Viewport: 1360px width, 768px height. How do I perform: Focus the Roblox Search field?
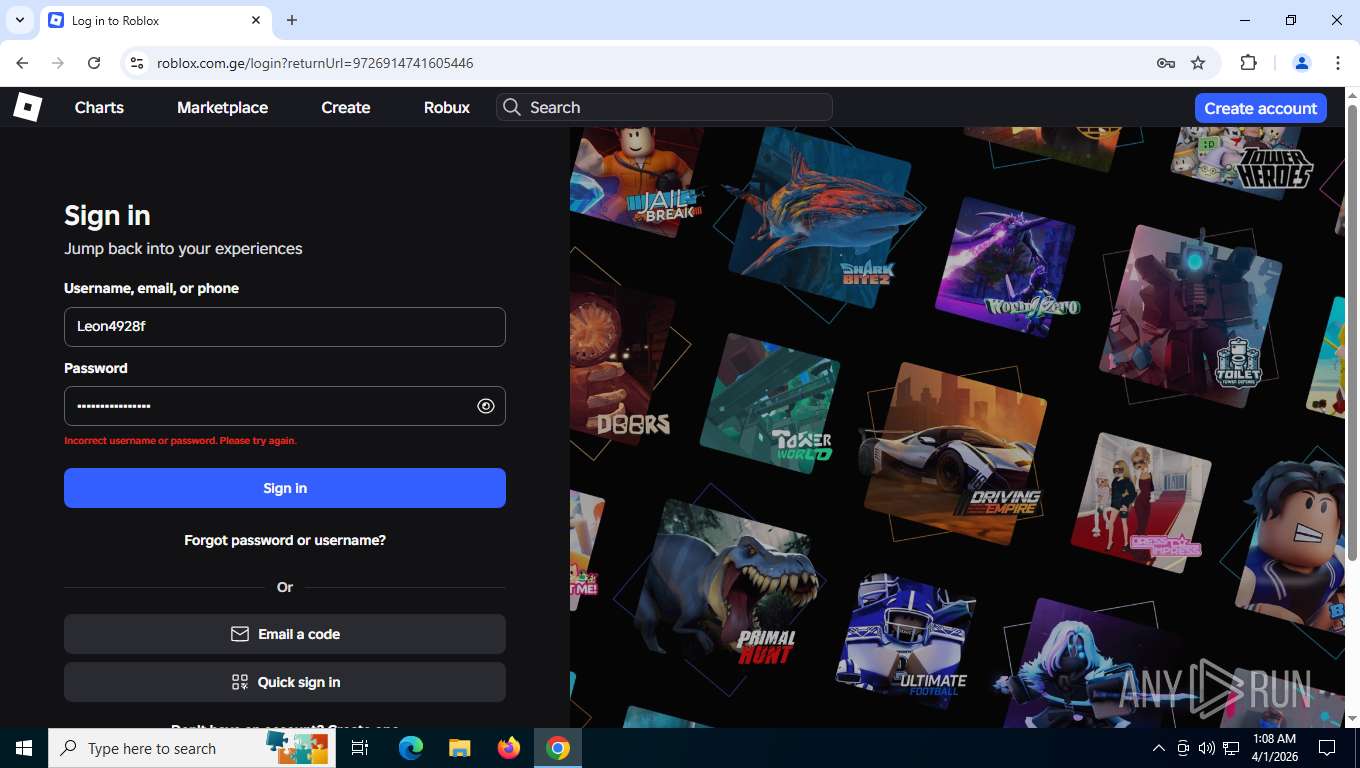(x=664, y=107)
